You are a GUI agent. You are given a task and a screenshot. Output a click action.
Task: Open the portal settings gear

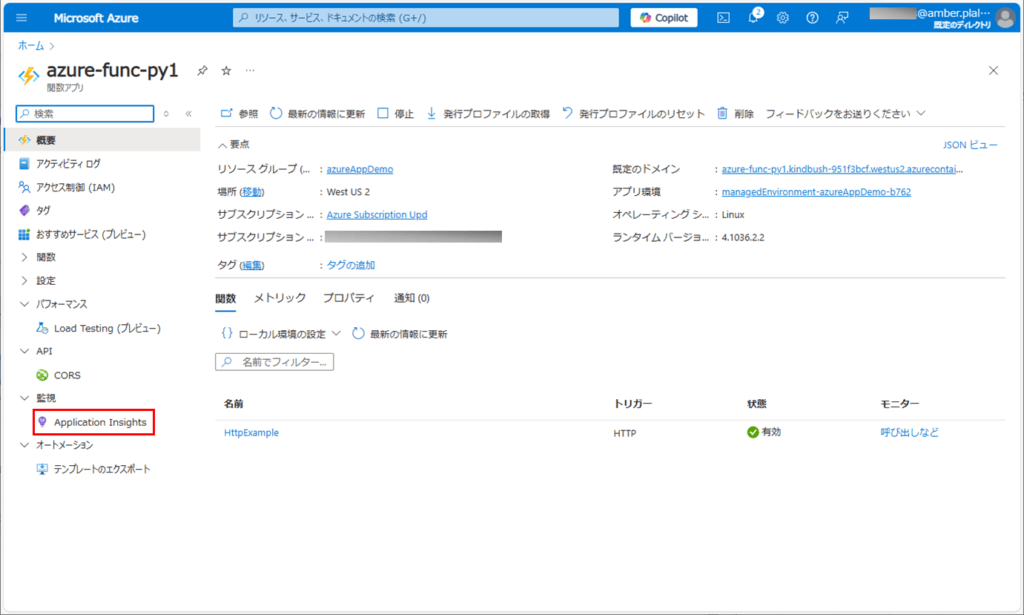tap(783, 17)
